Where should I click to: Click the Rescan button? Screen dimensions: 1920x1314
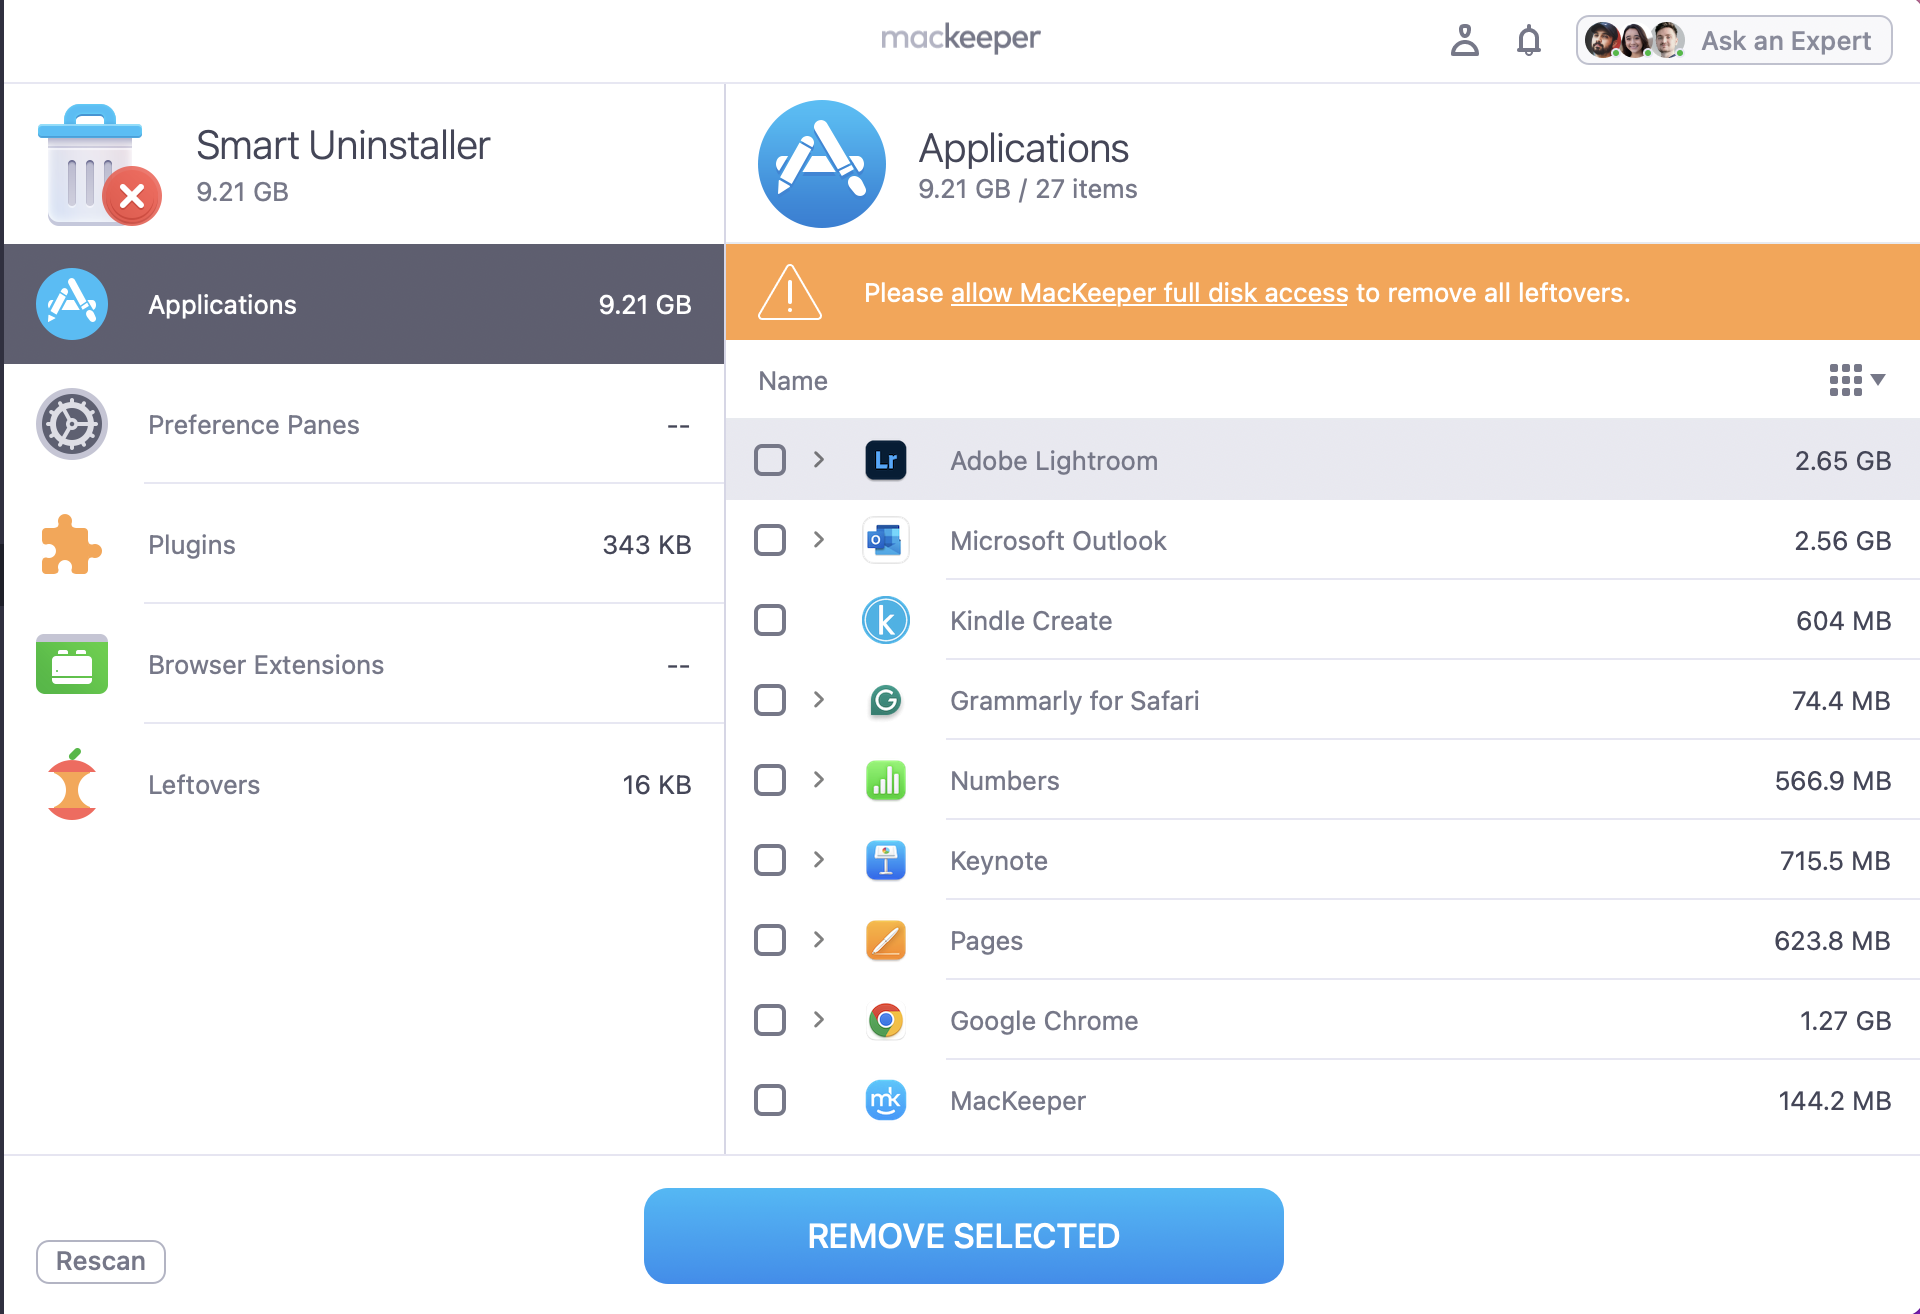(100, 1261)
